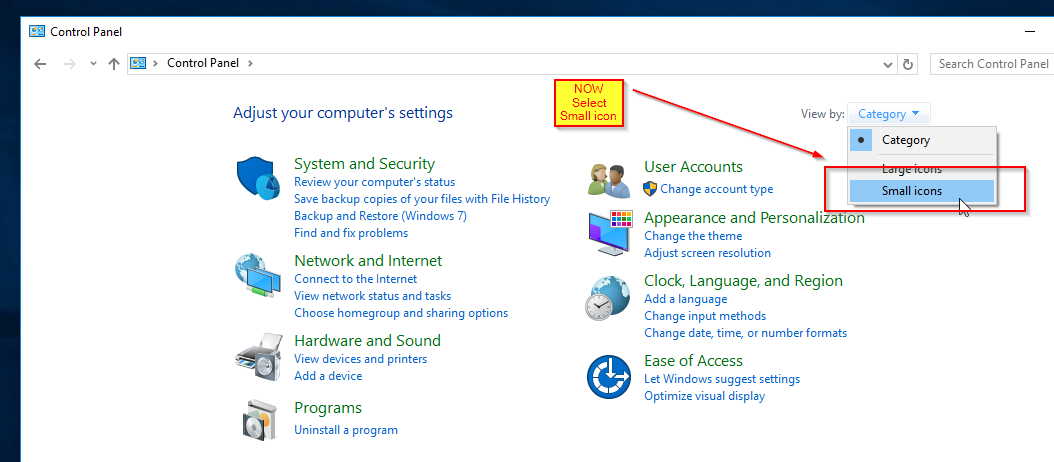Image resolution: width=1054 pixels, height=462 pixels.
Task: Click the shield icon beside Change account type
Action: pyautogui.click(x=650, y=189)
